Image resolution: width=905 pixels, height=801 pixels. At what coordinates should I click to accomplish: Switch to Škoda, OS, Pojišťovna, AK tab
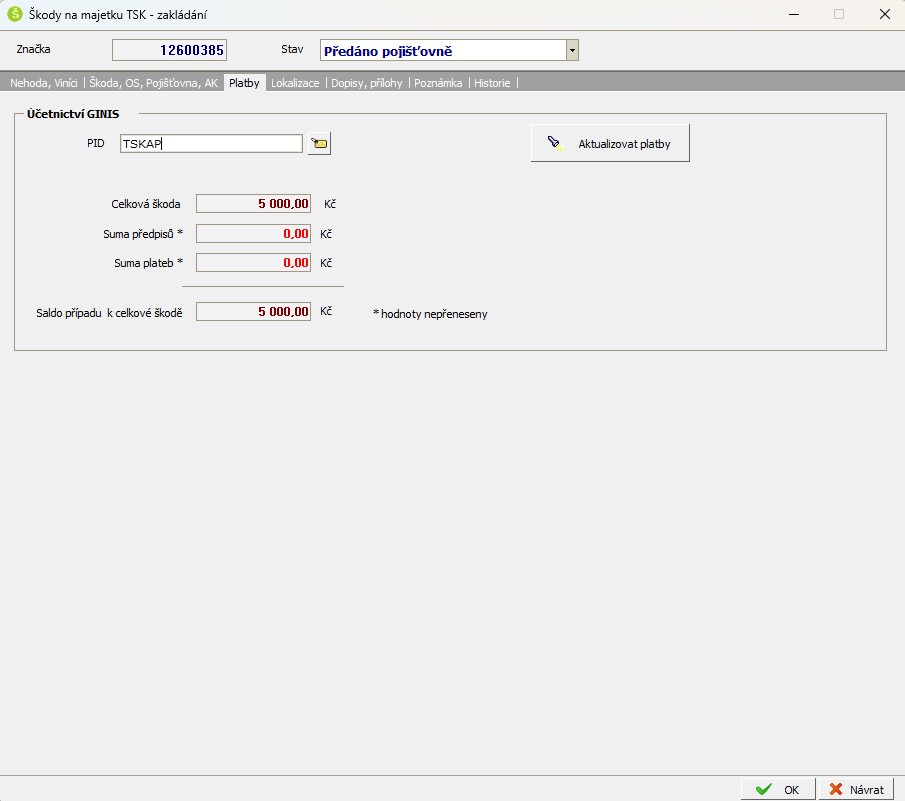tap(154, 83)
